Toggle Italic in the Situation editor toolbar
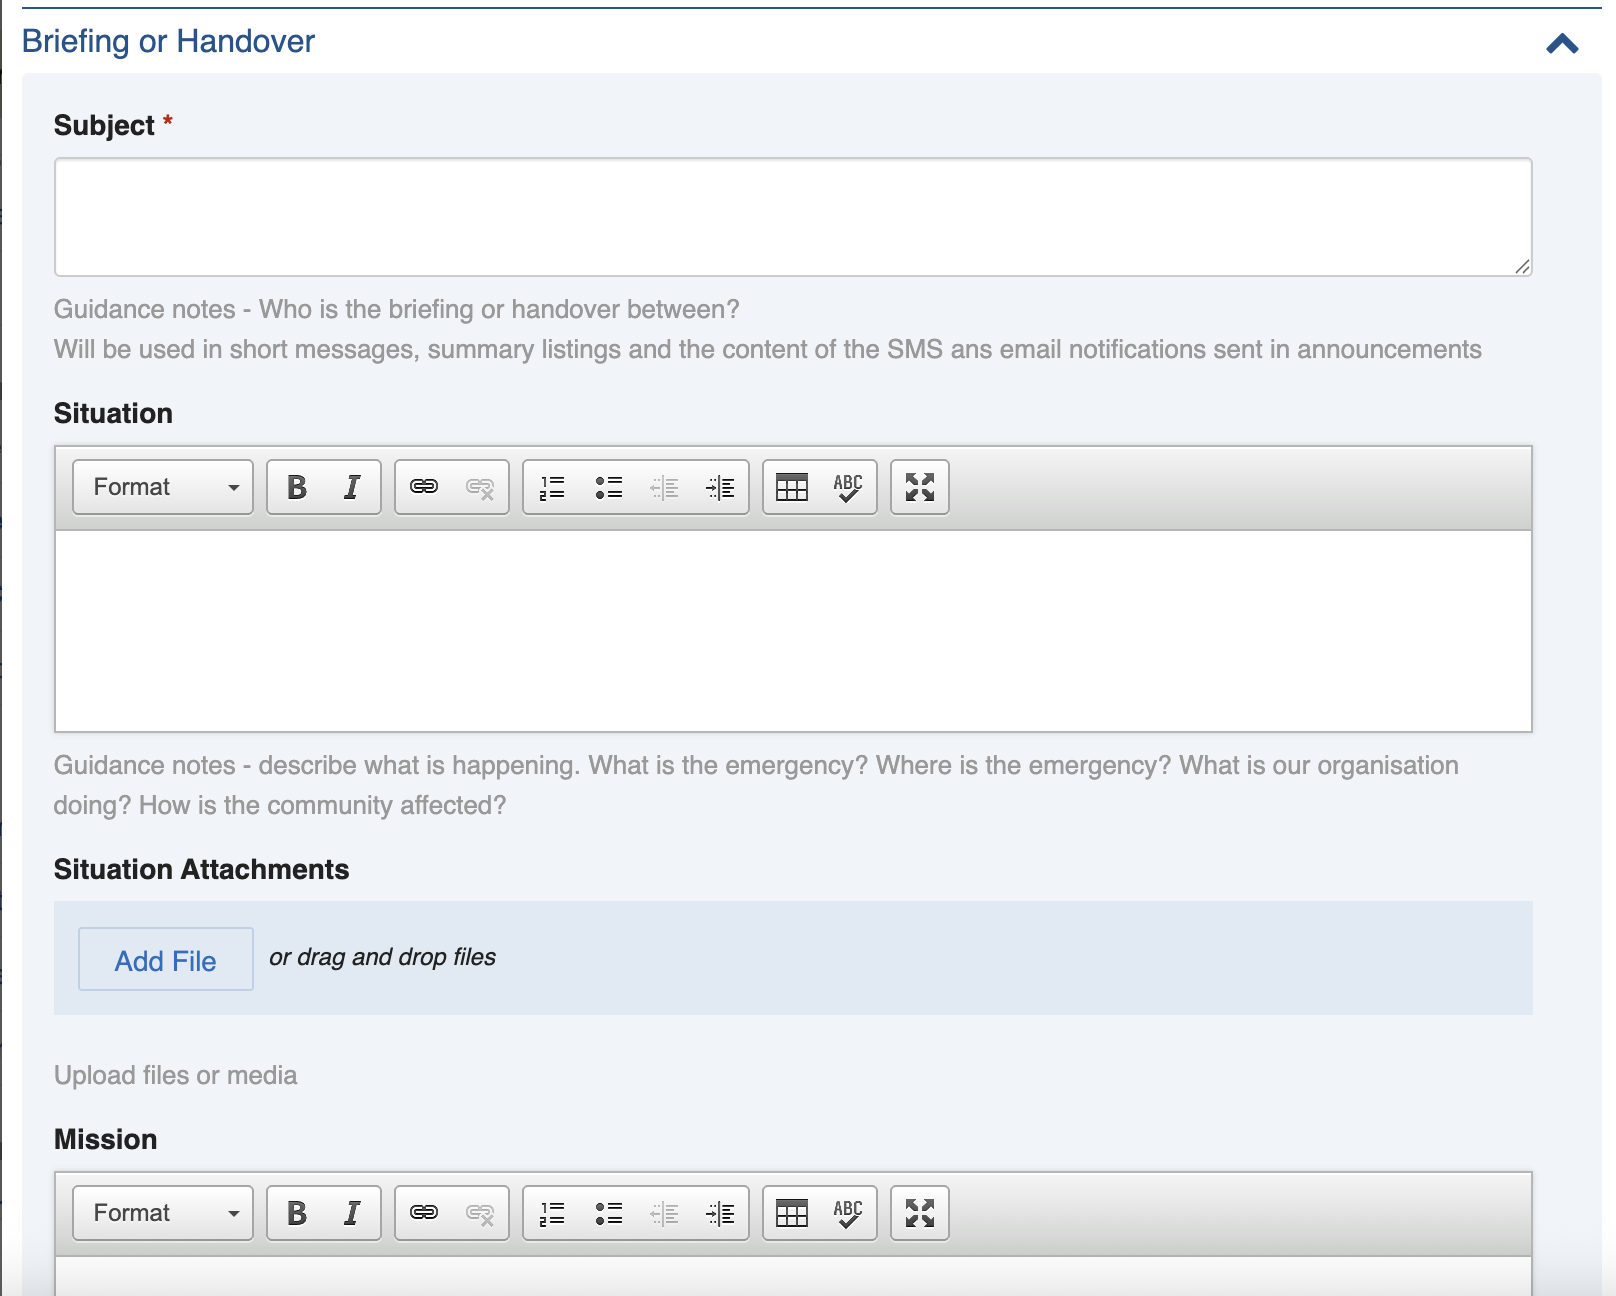Screen dimensions: 1616x1296 click(x=352, y=487)
